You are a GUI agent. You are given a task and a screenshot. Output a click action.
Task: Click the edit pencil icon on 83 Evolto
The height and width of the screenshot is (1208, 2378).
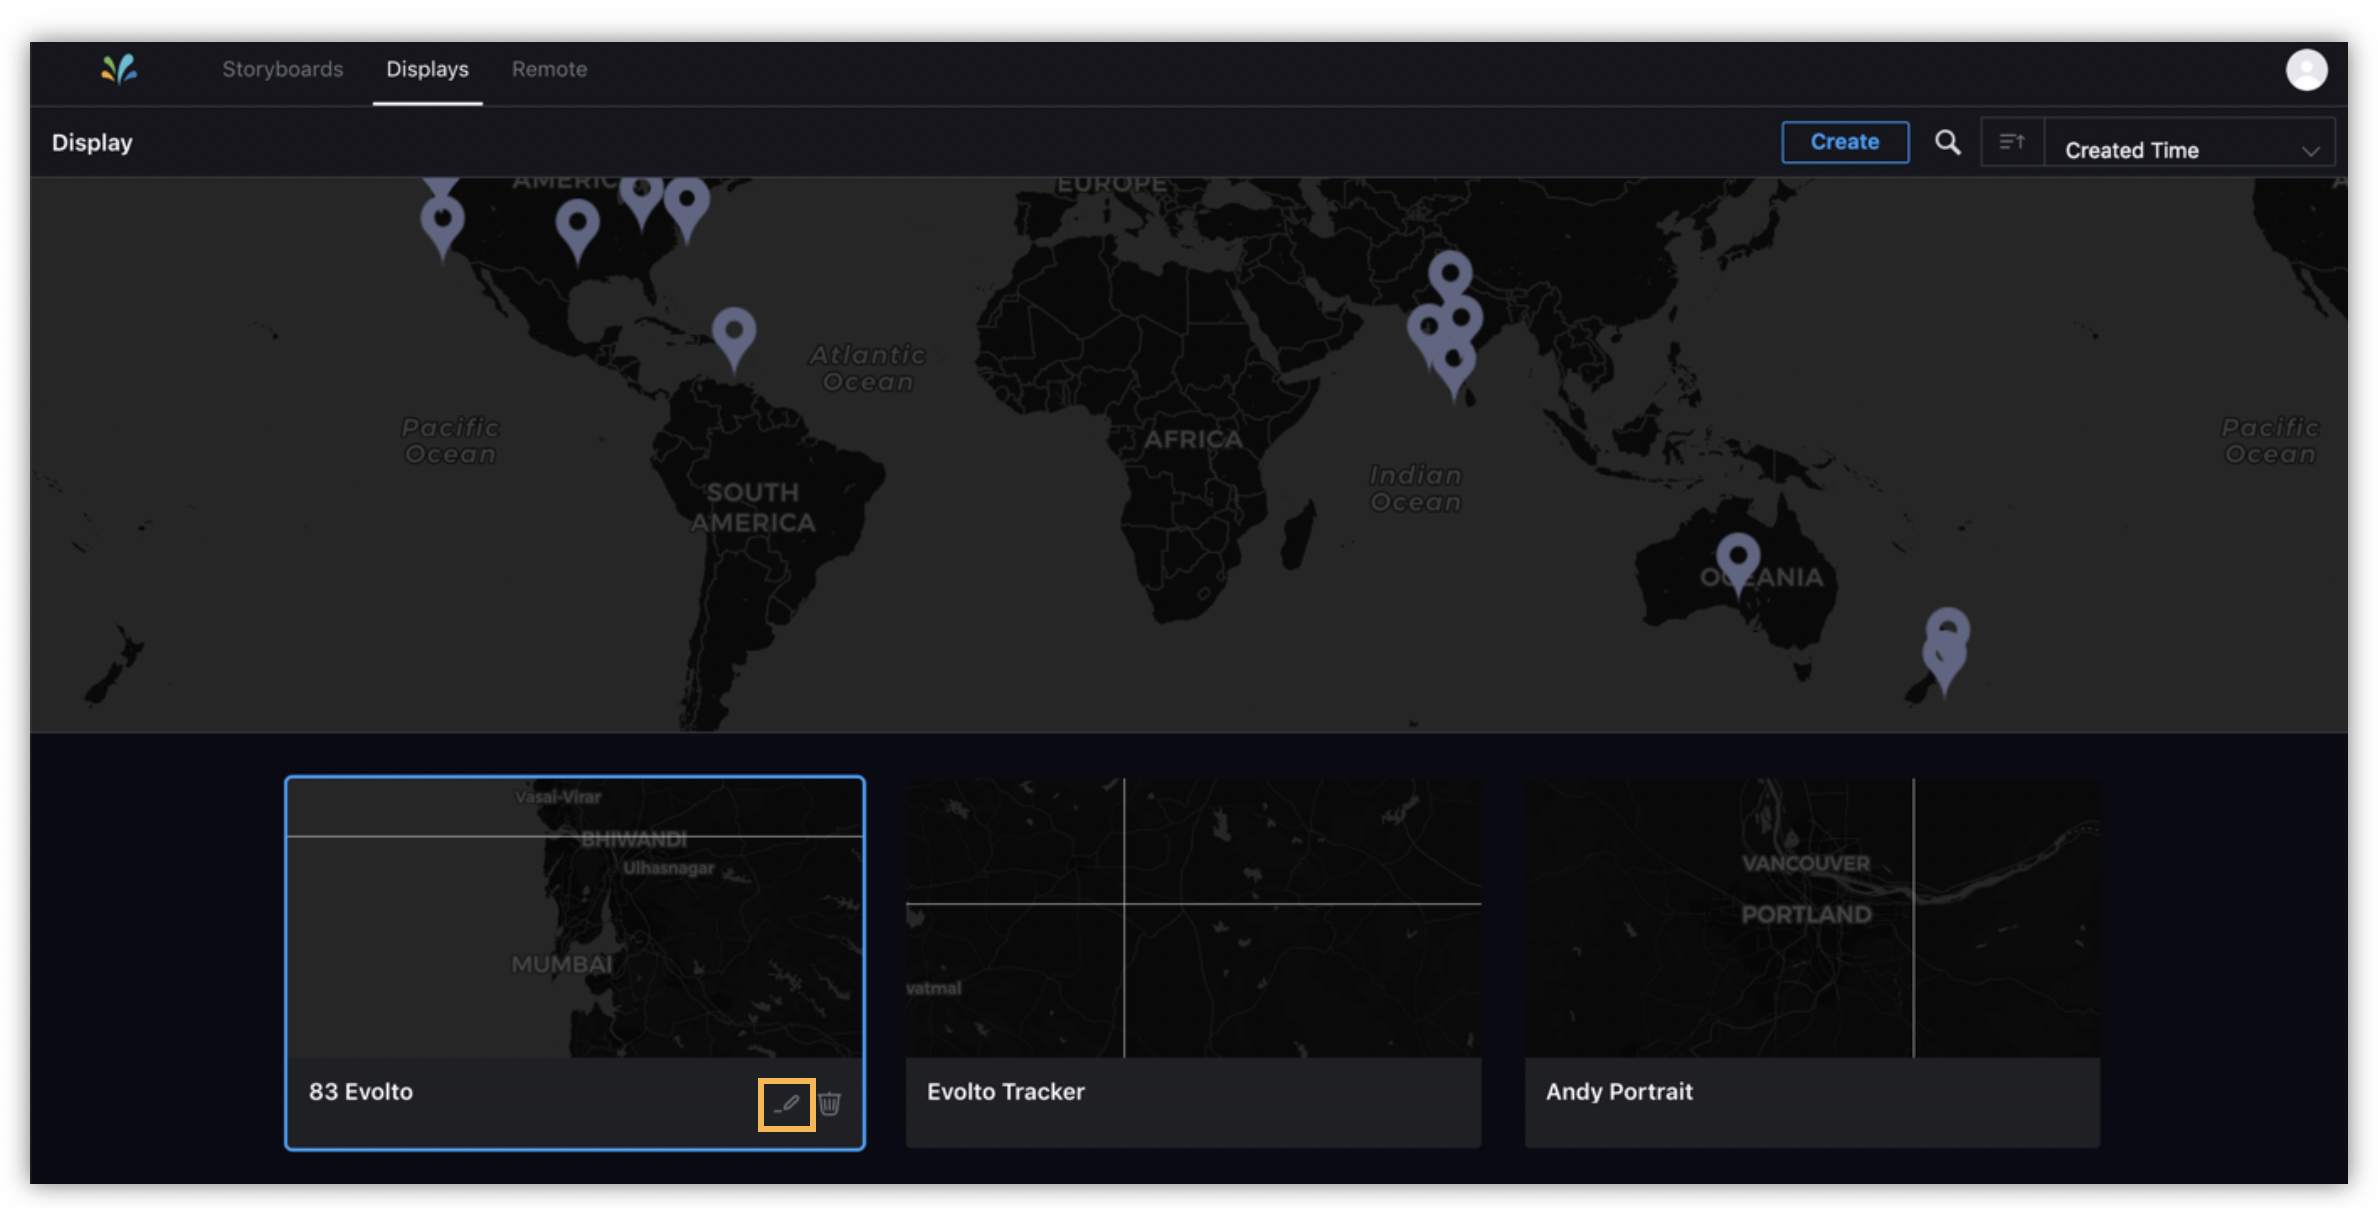pyautogui.click(x=789, y=1104)
